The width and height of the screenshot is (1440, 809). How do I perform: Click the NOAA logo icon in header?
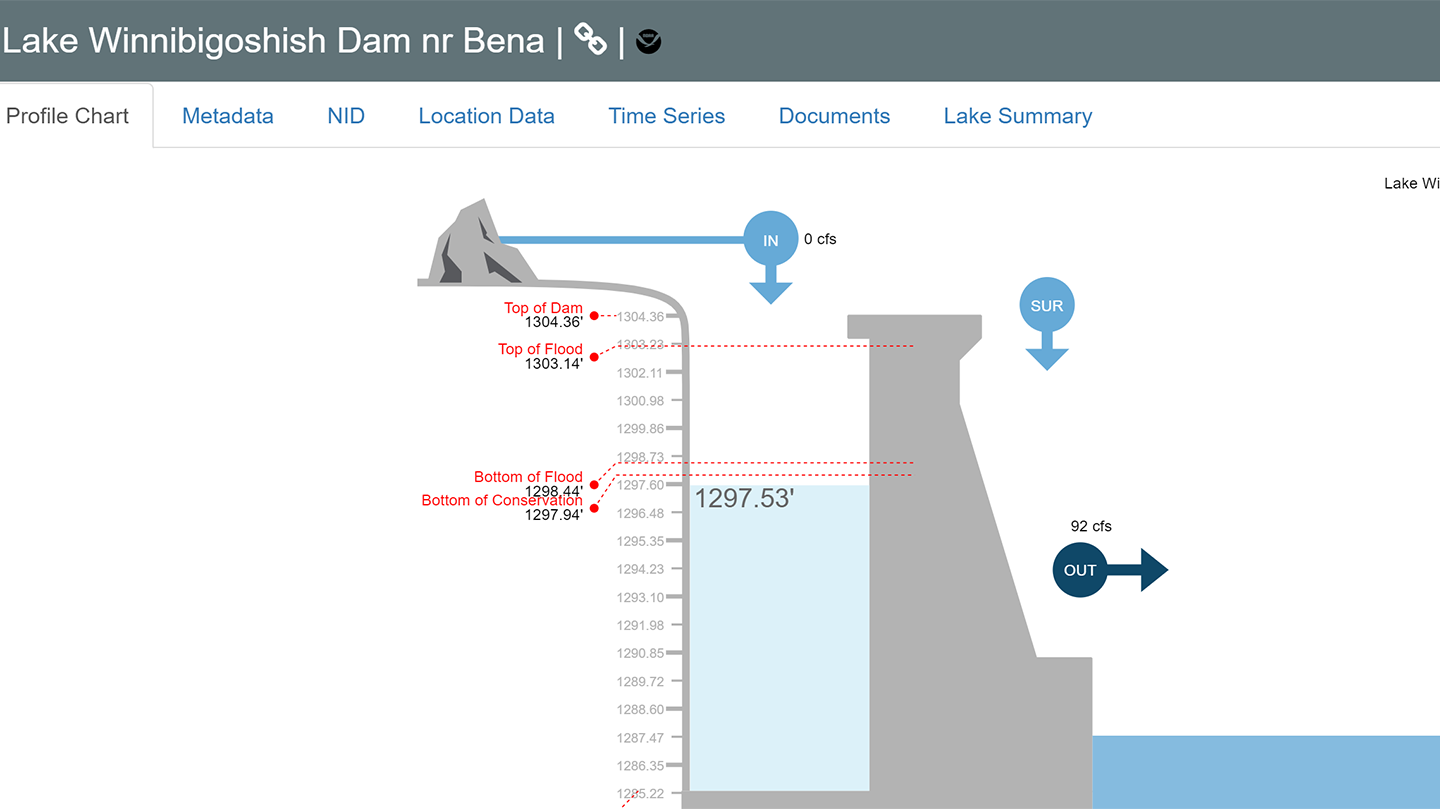pos(648,42)
